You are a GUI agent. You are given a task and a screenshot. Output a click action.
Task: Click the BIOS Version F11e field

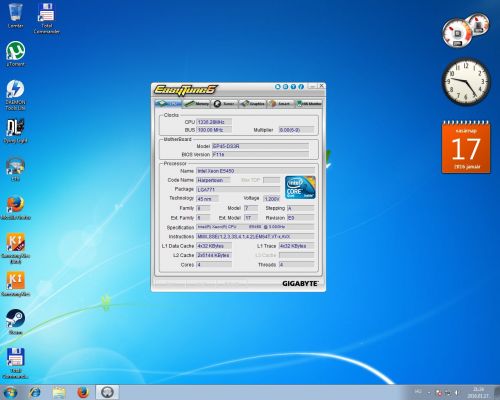(x=260, y=154)
